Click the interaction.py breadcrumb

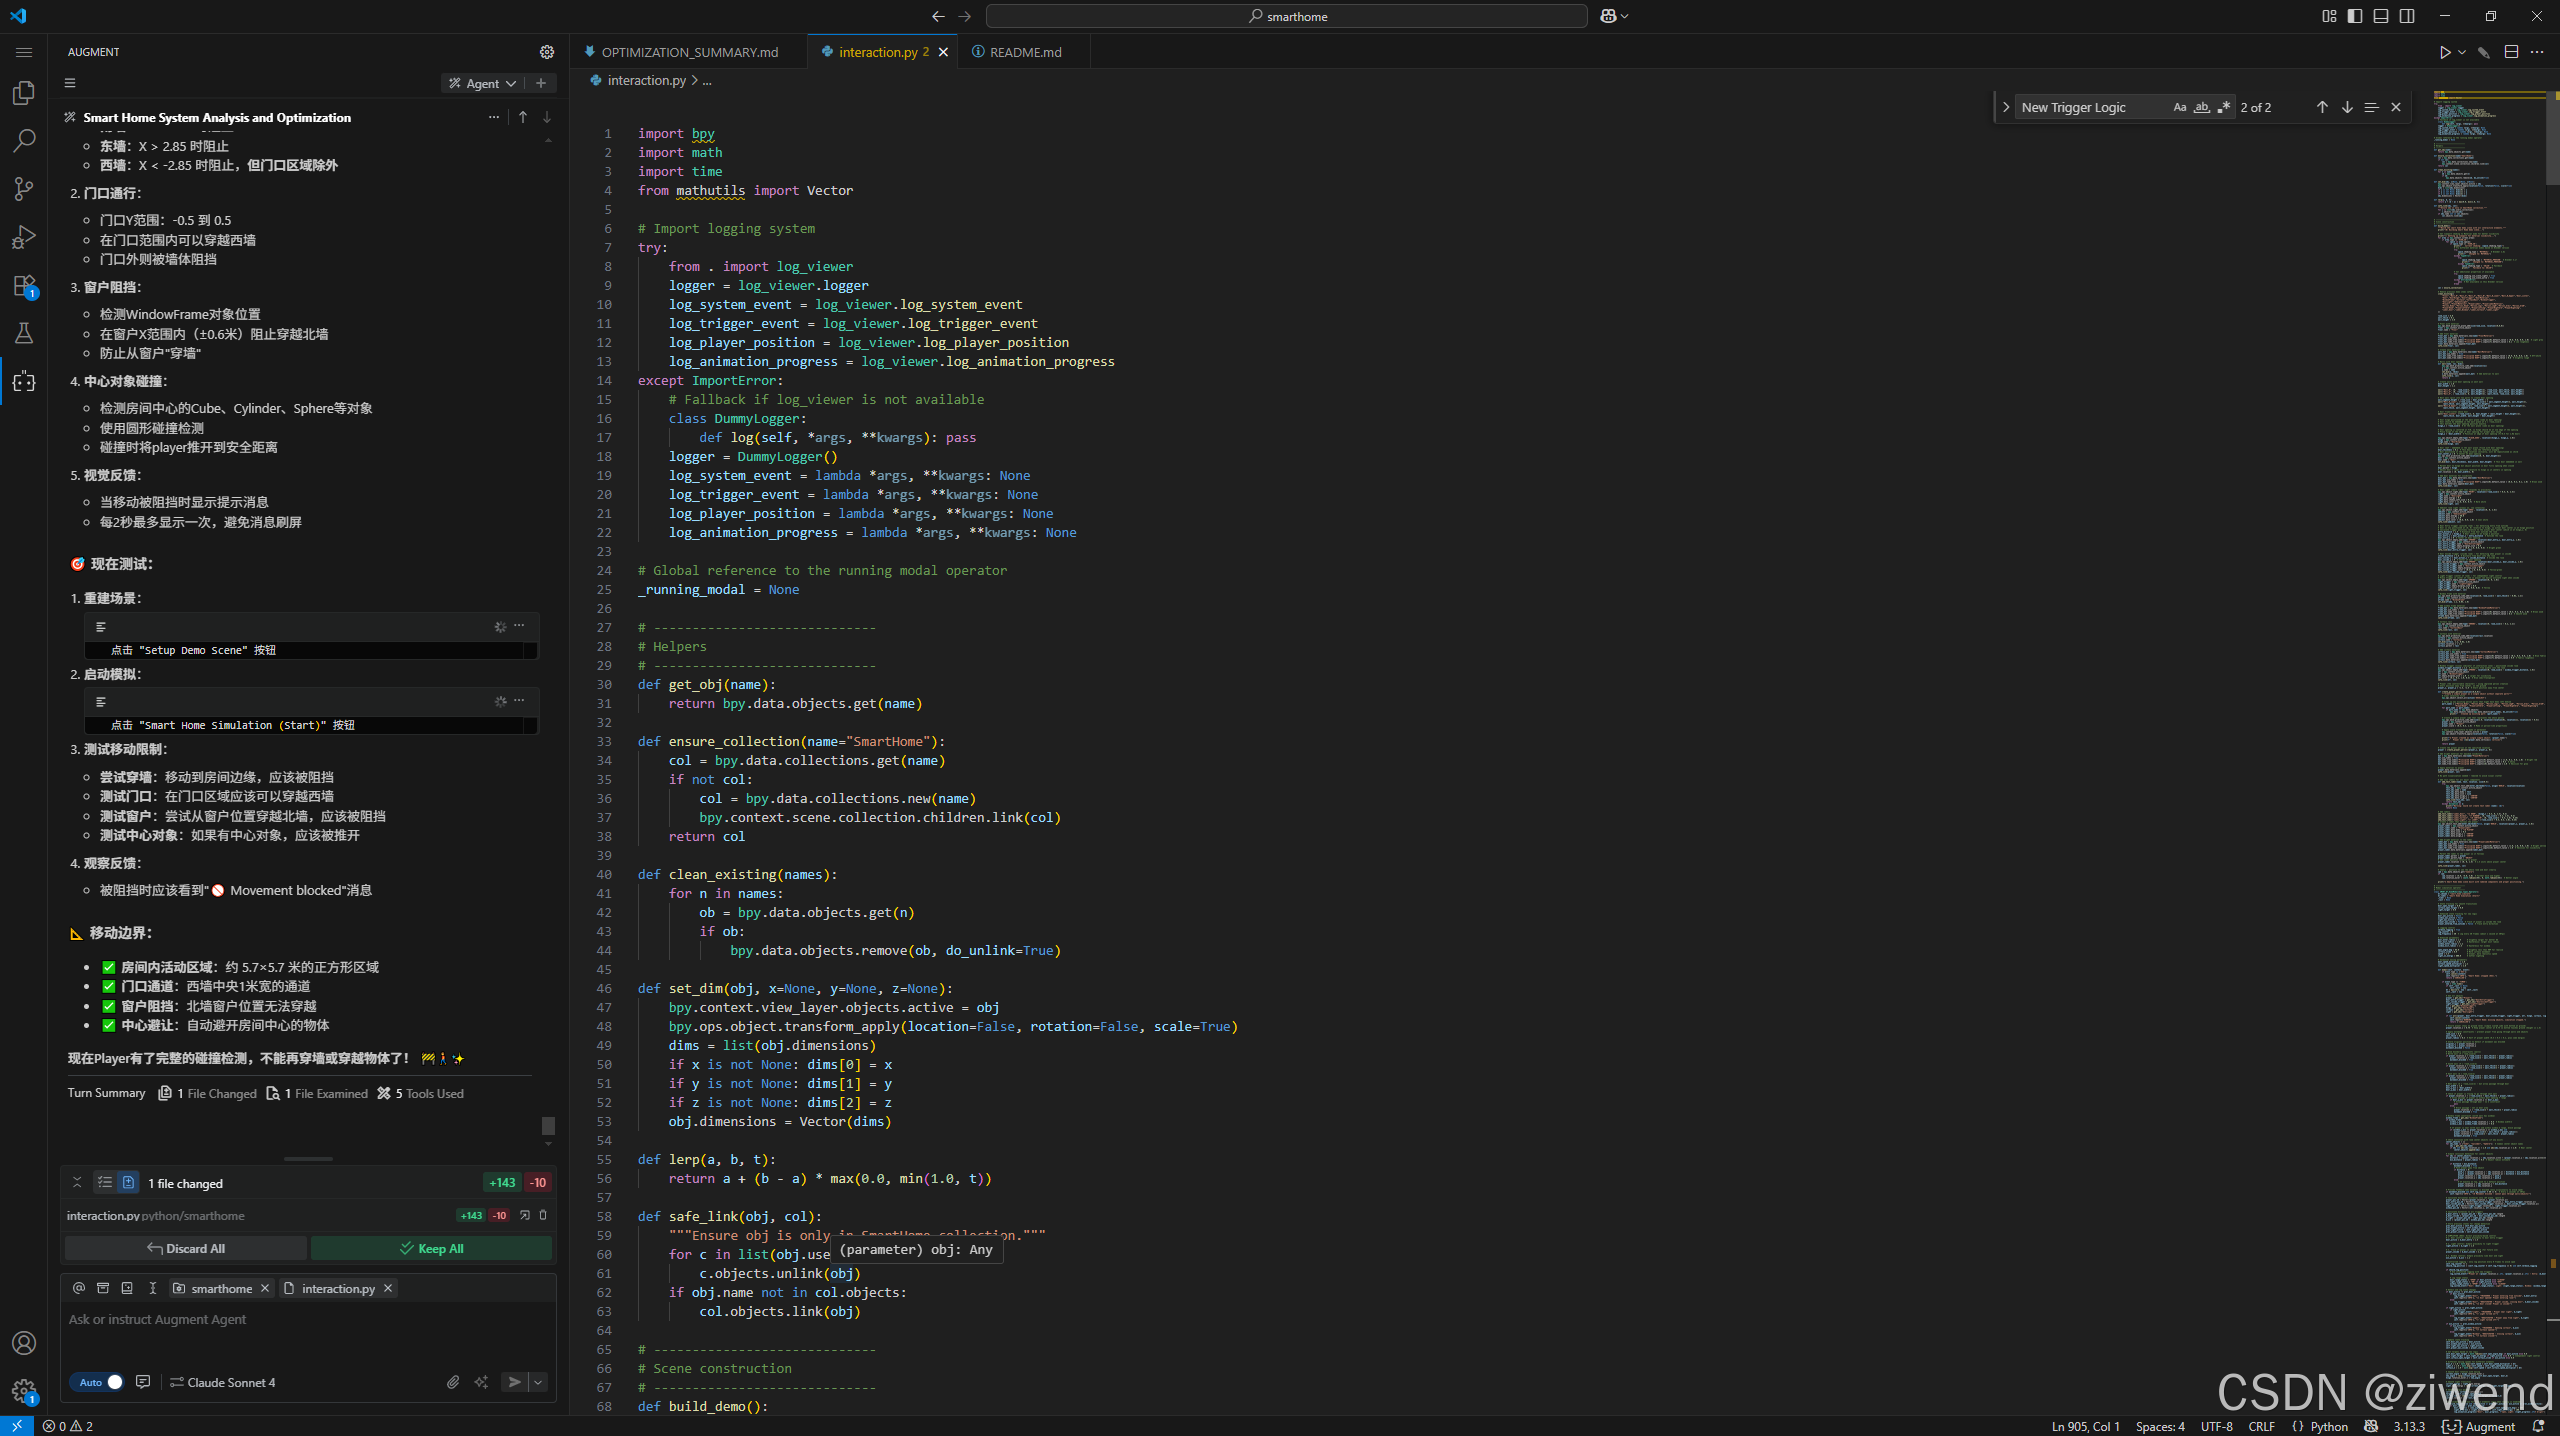point(646,80)
